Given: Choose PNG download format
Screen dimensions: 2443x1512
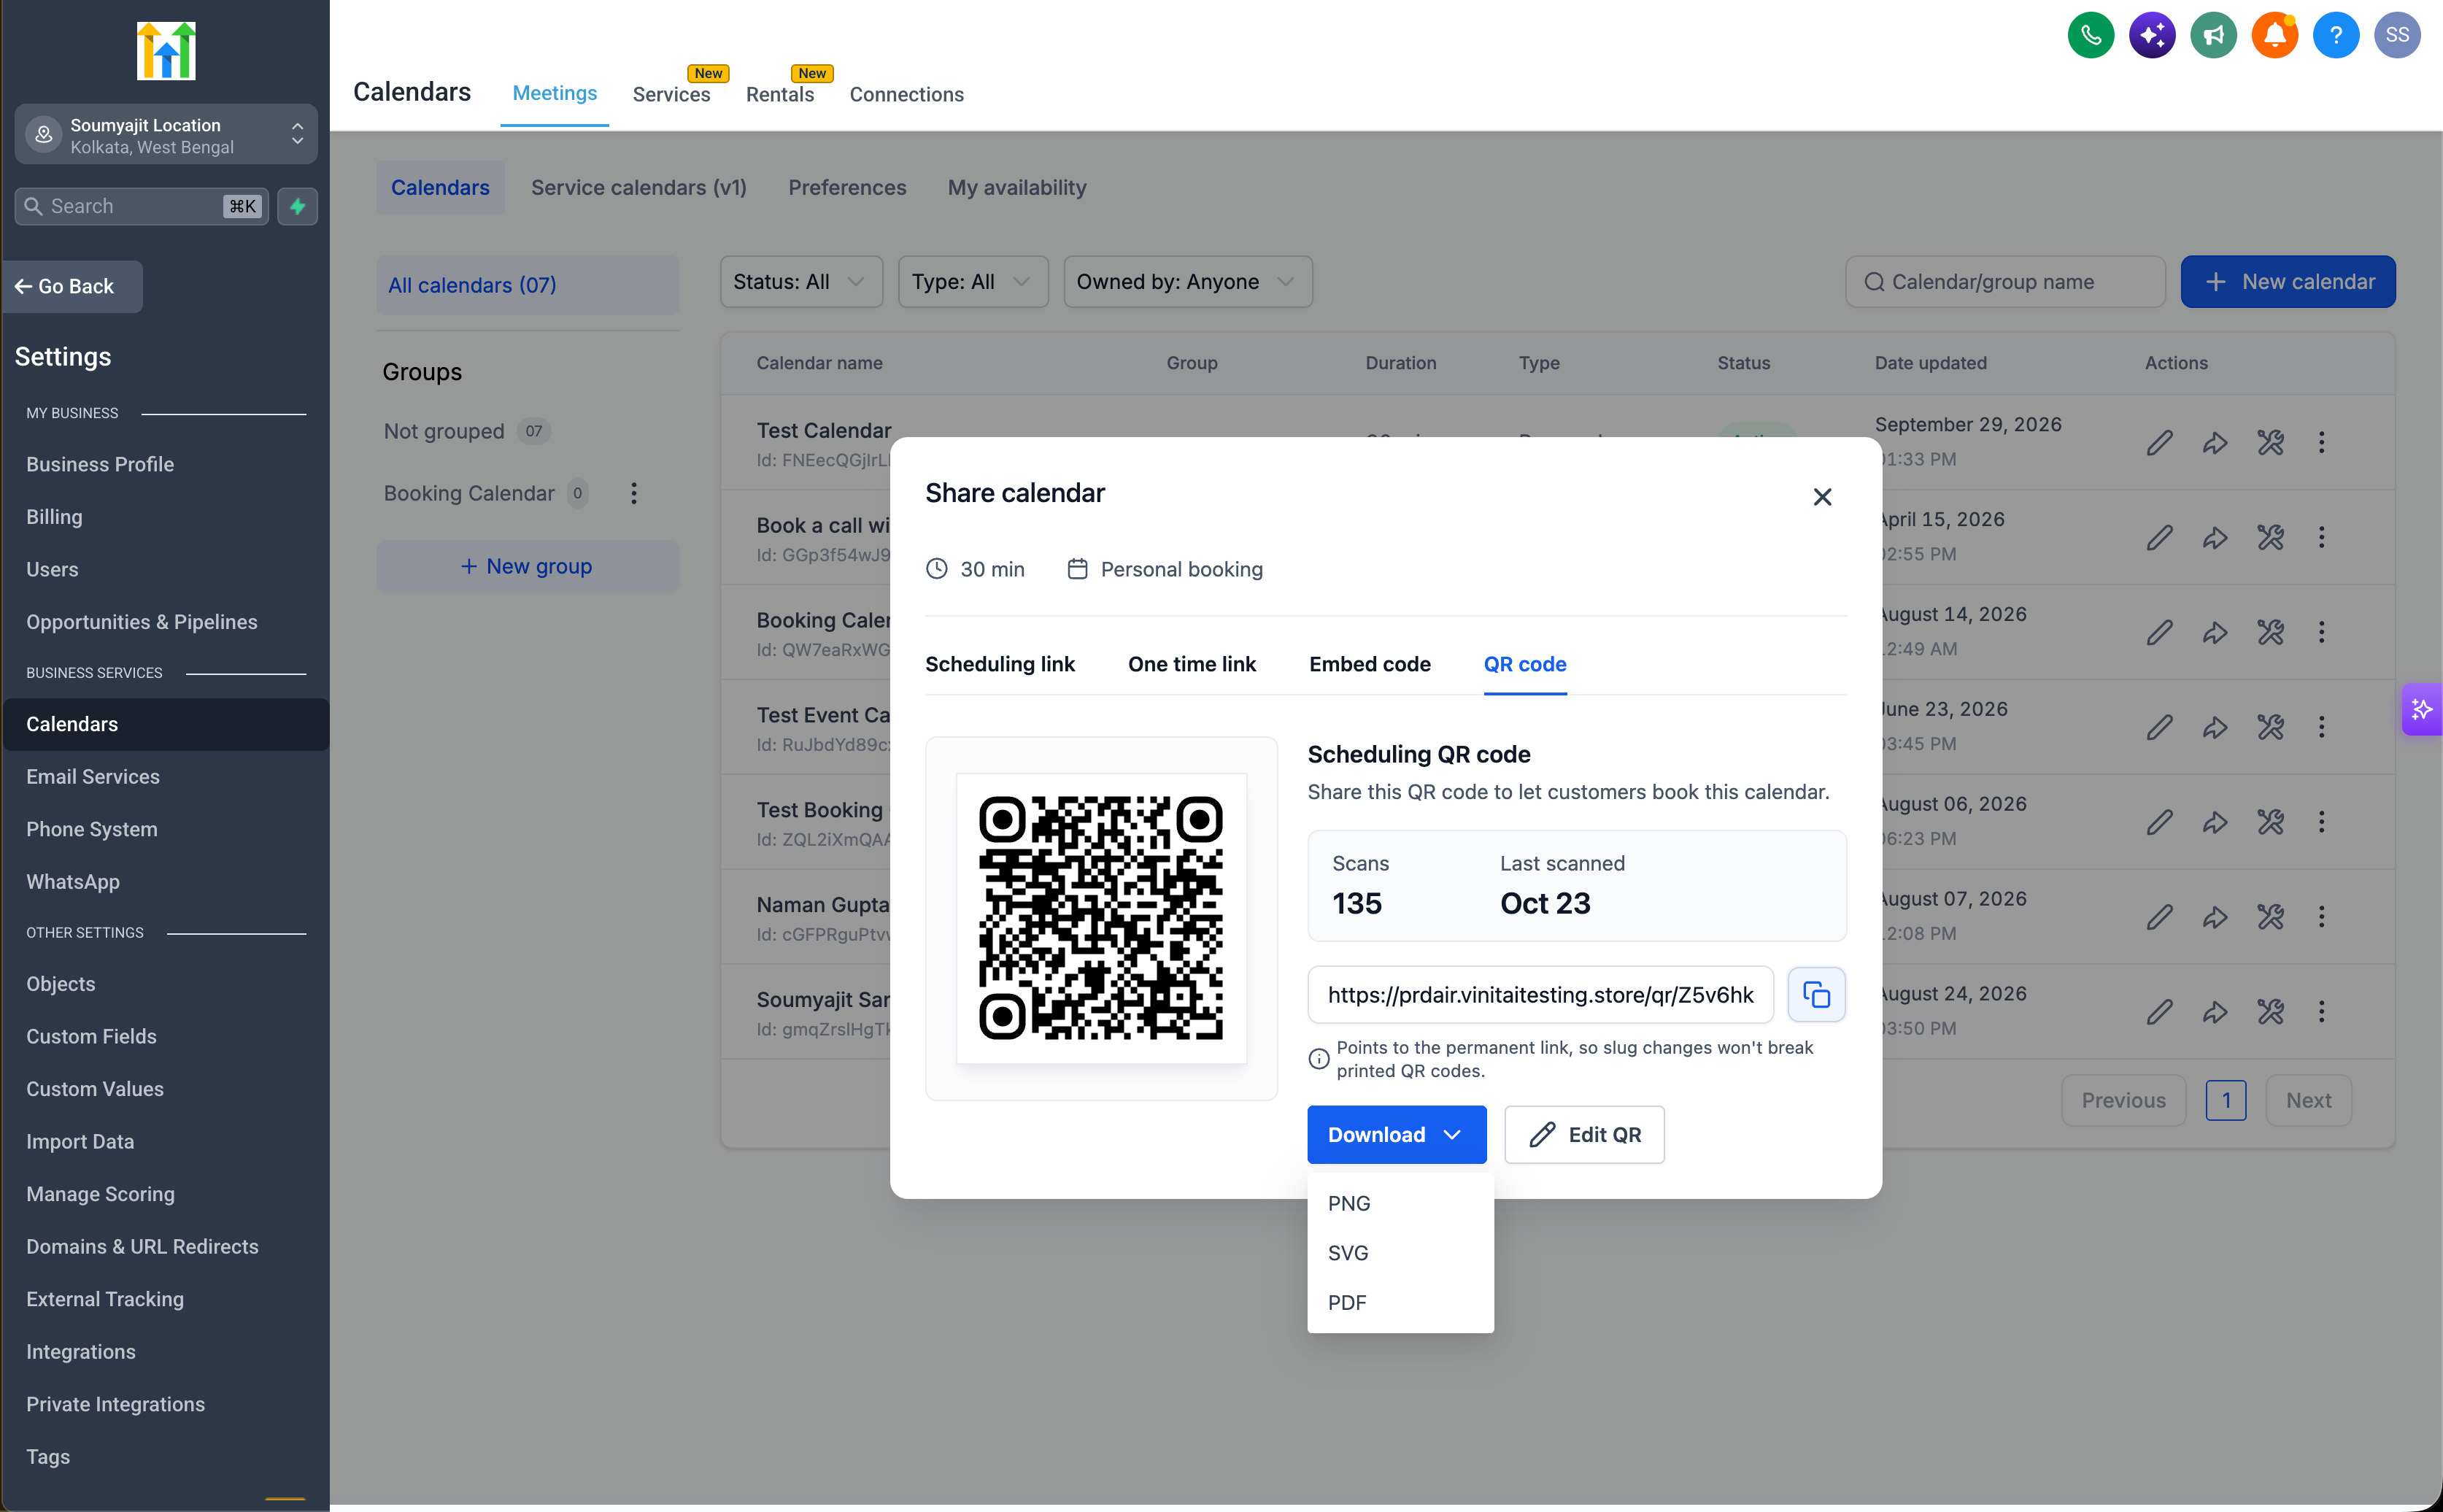Looking at the screenshot, I should click(1399, 1203).
